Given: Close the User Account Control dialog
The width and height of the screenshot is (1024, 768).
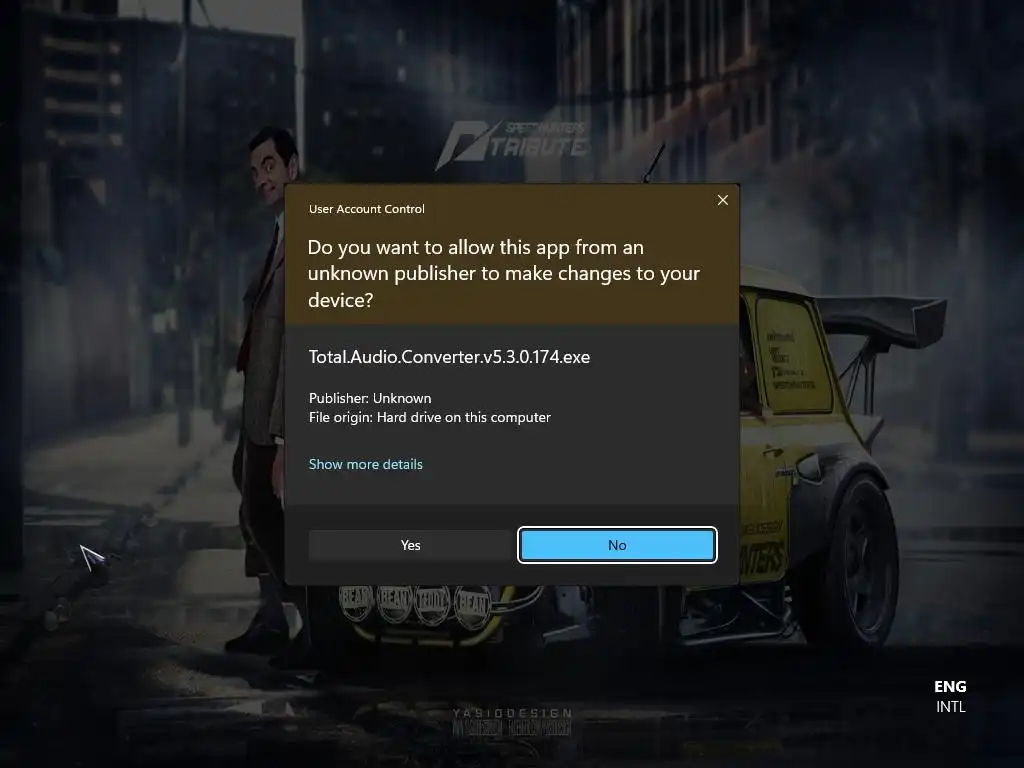Looking at the screenshot, I should coord(722,200).
